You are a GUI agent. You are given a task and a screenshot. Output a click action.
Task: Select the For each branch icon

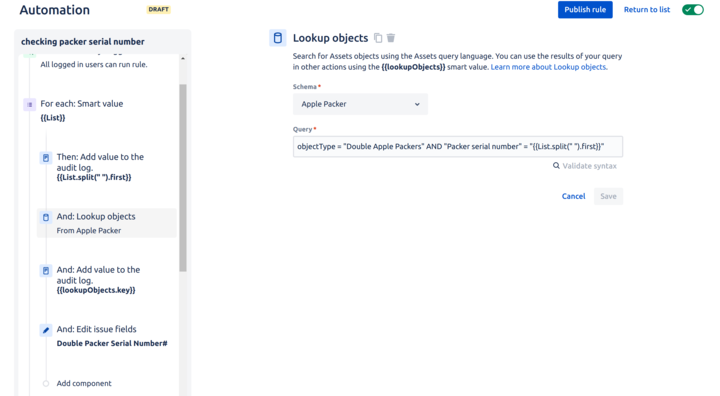click(x=29, y=105)
